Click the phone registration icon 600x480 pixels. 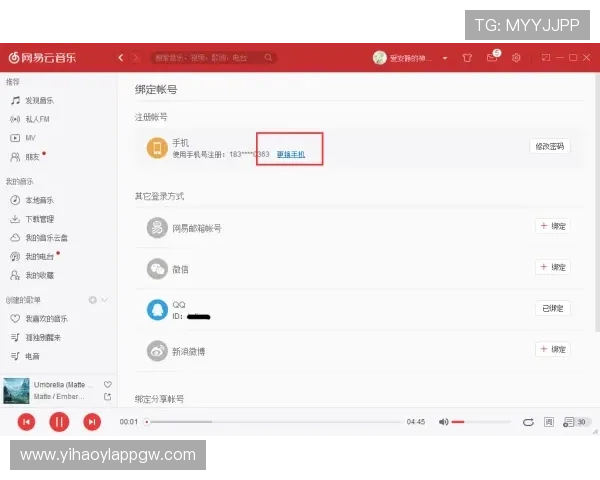coord(157,148)
